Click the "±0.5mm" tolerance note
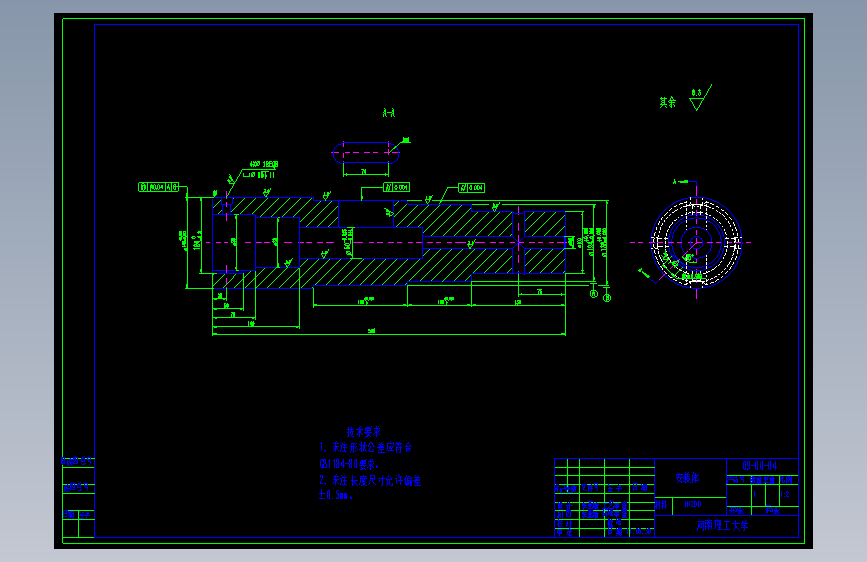Viewport: 867px width, 562px height. [335, 495]
